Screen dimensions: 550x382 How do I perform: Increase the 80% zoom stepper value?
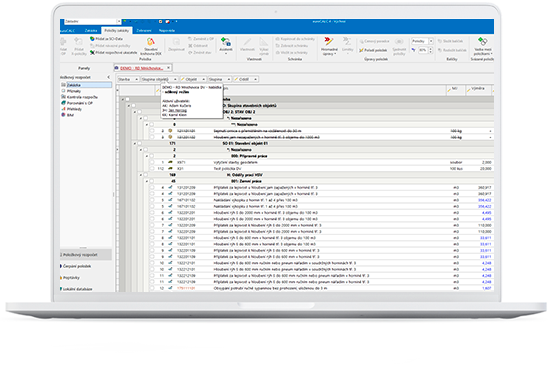click(431, 48)
